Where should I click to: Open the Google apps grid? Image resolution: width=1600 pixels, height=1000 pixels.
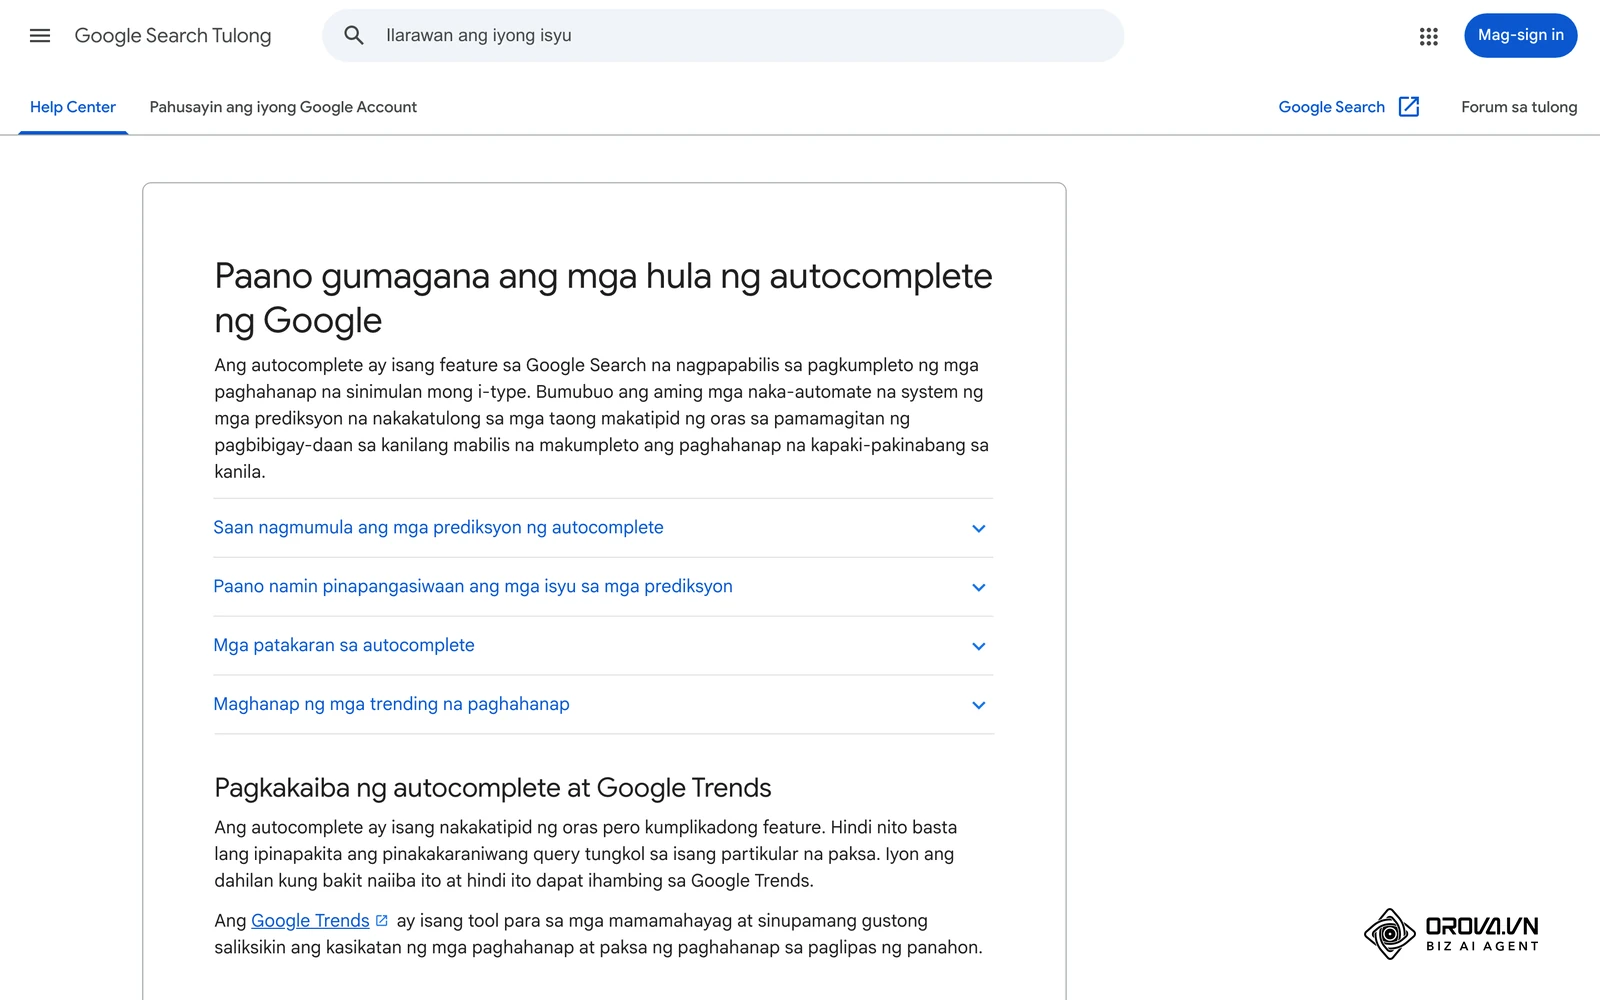[1428, 36]
